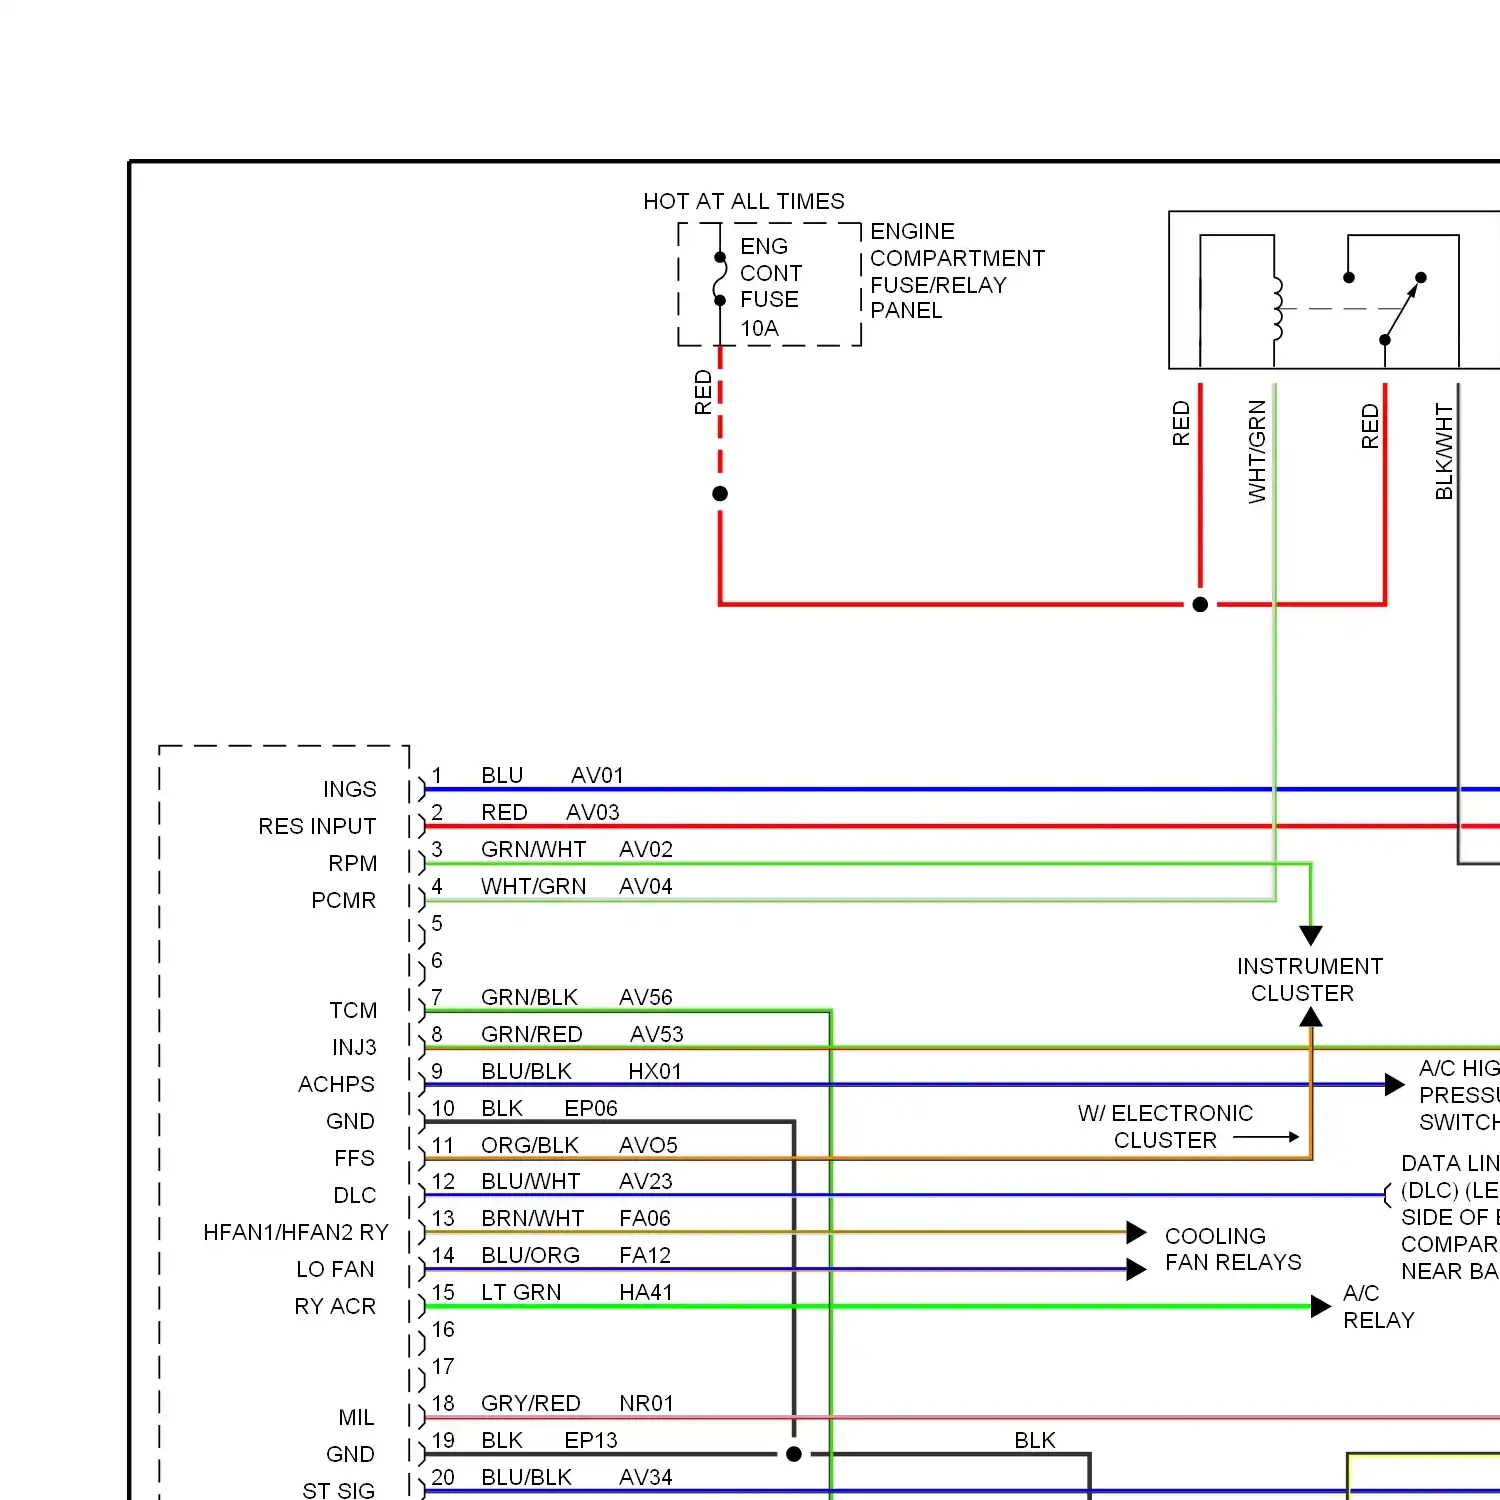Click the AV23 circuit code
Image resolution: width=1500 pixels, height=1500 pixels.
[646, 1181]
